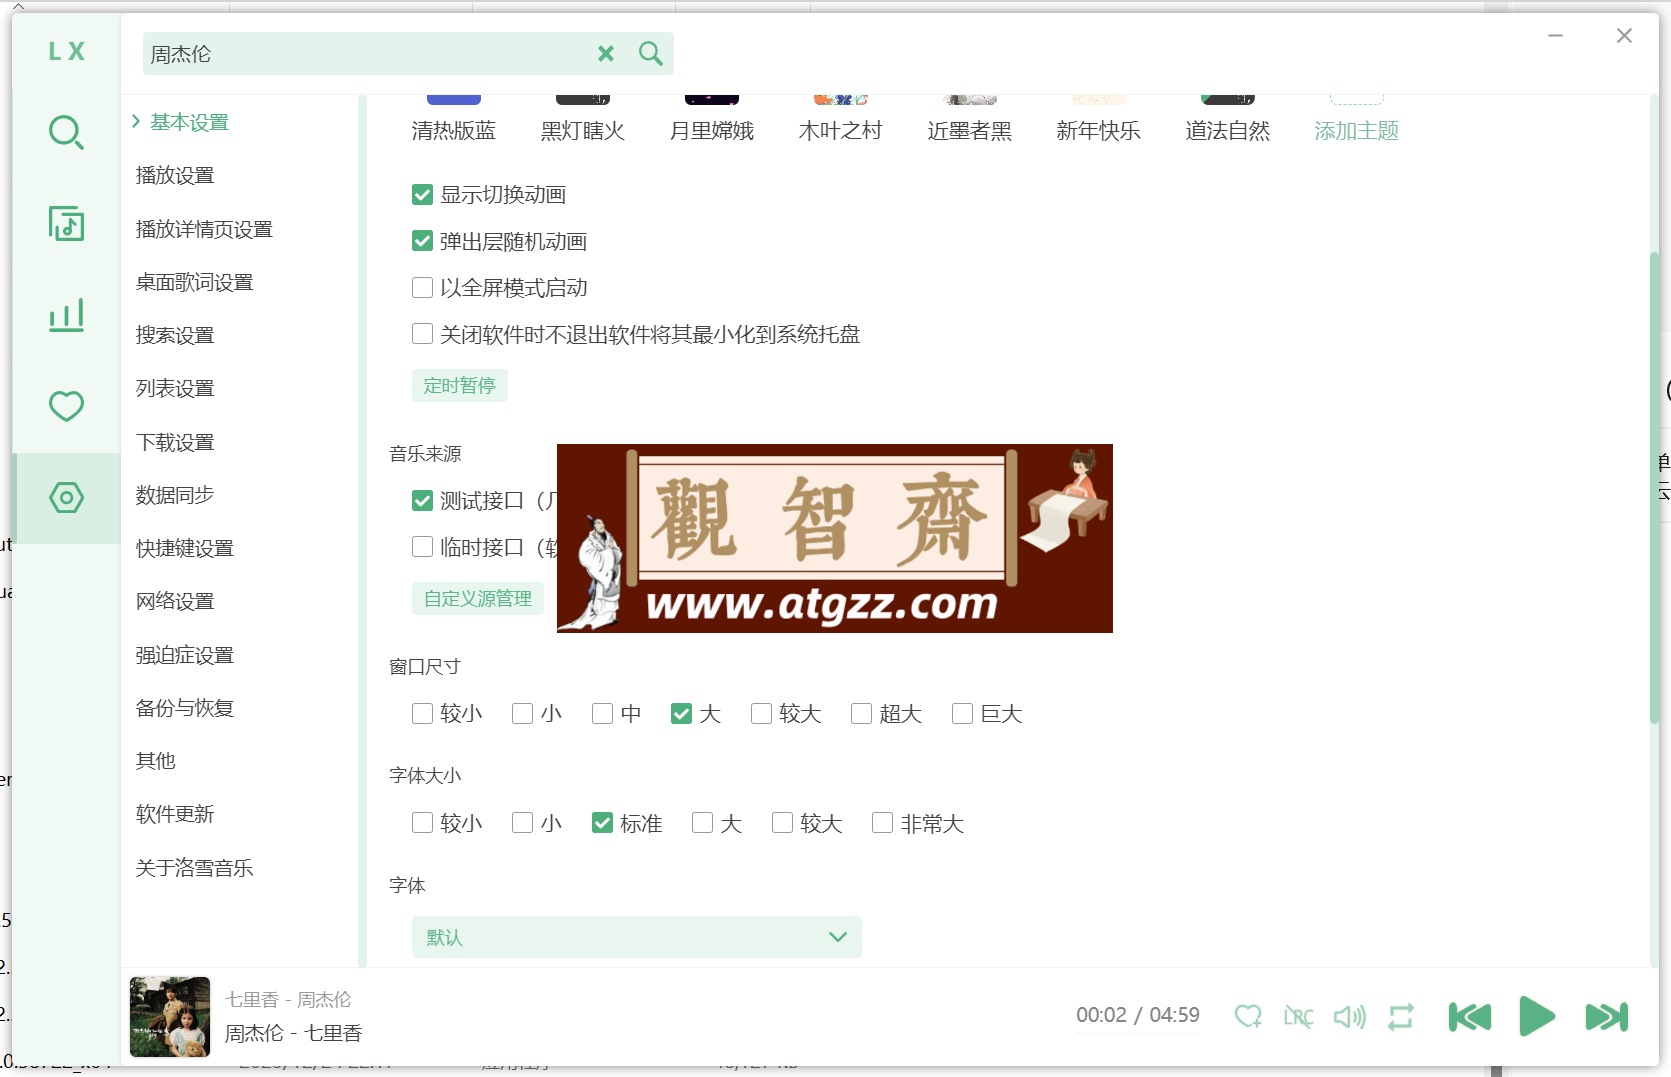The width and height of the screenshot is (1671, 1077).
Task: Go to 软件更新 section
Action: coord(175,814)
